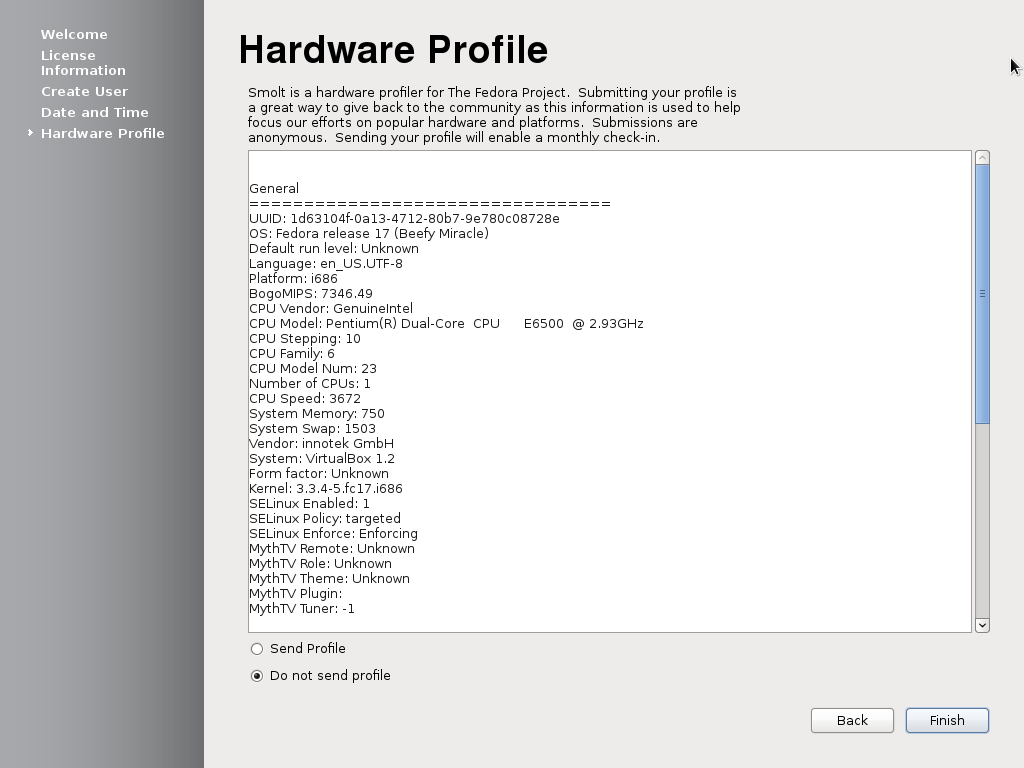Screen dimensions: 1024x768
Task: Click 'Kernel: 3.3.4-5.fc17.i686' line
Action: [x=326, y=489]
